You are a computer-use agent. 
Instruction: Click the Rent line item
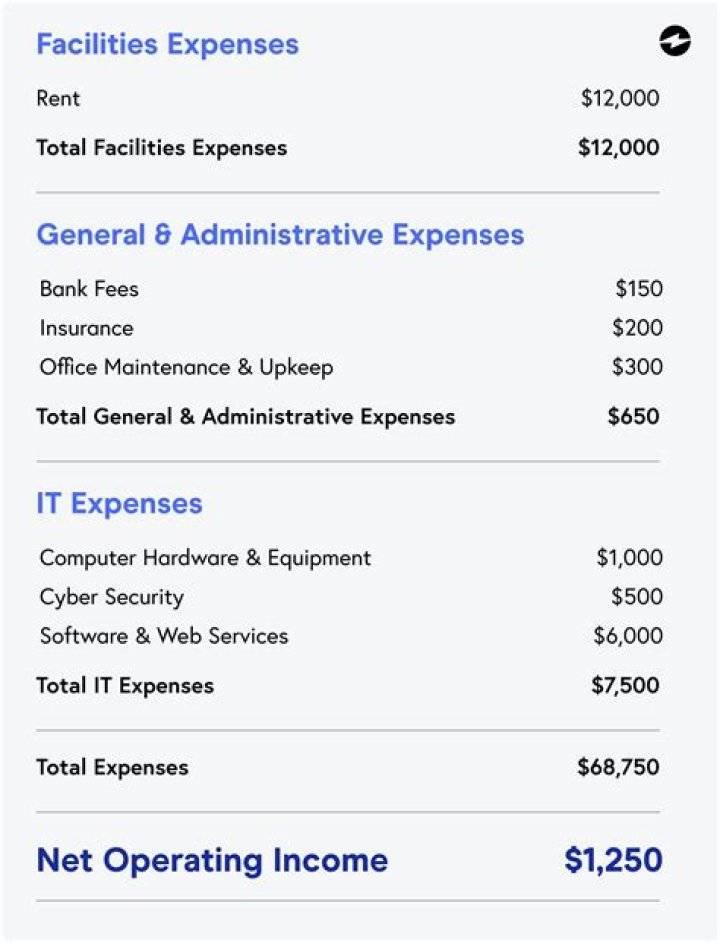coord(58,98)
